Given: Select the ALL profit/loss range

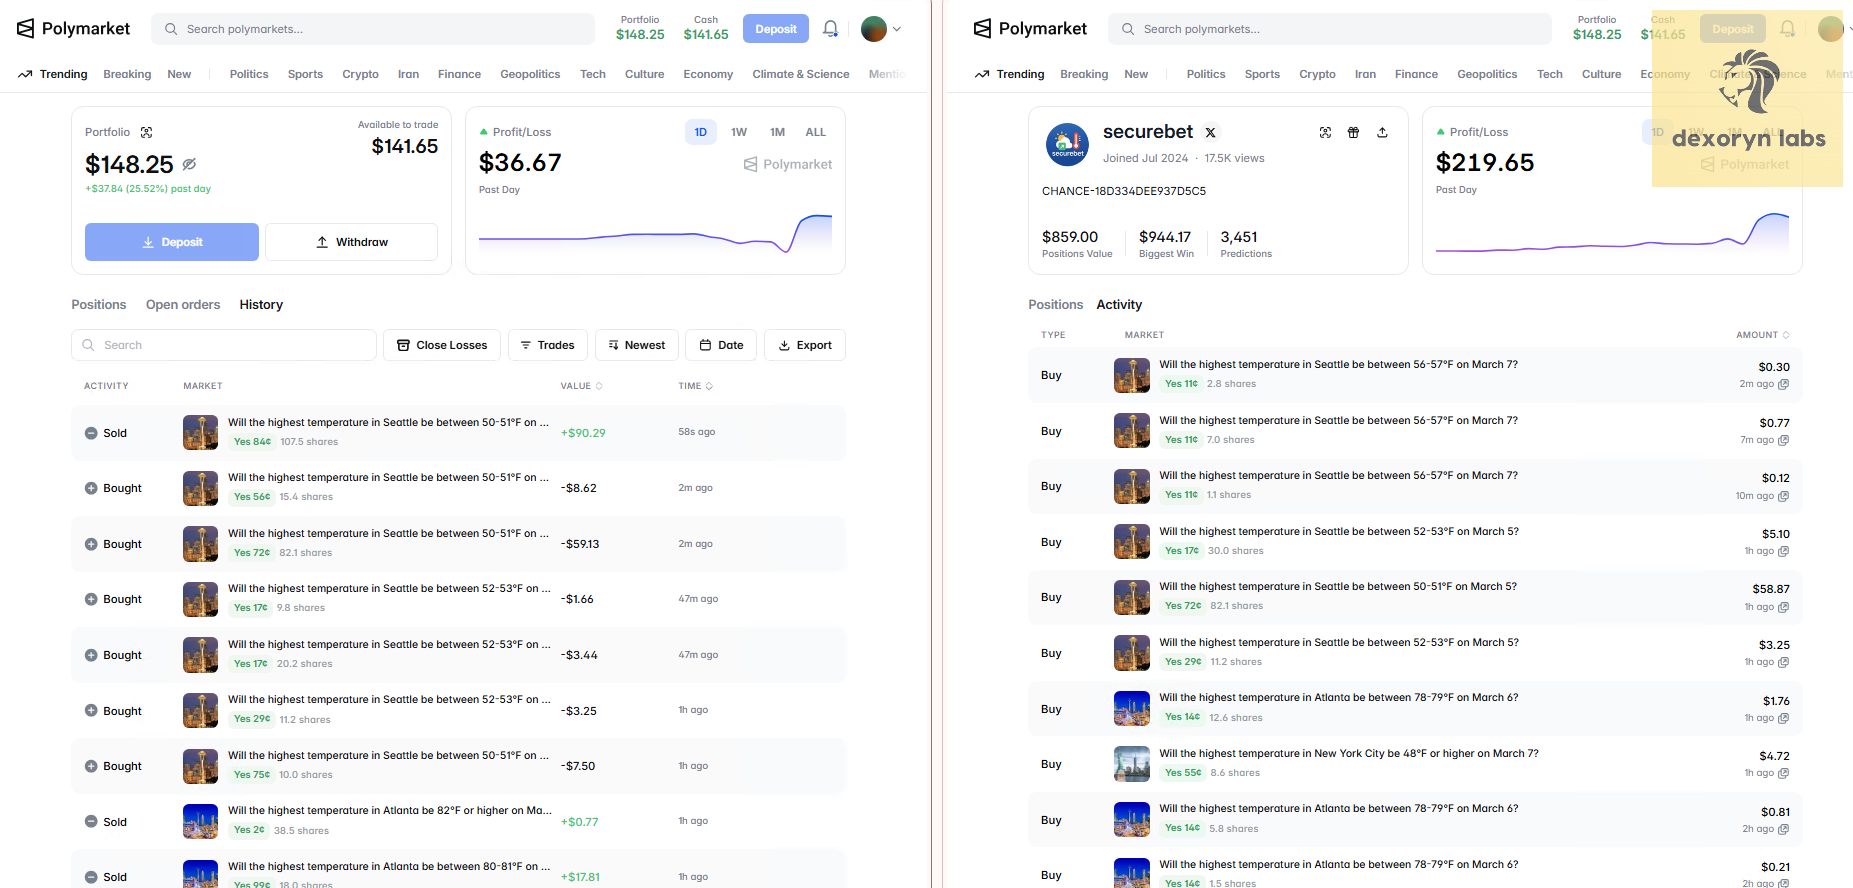Looking at the screenshot, I should pyautogui.click(x=816, y=132).
